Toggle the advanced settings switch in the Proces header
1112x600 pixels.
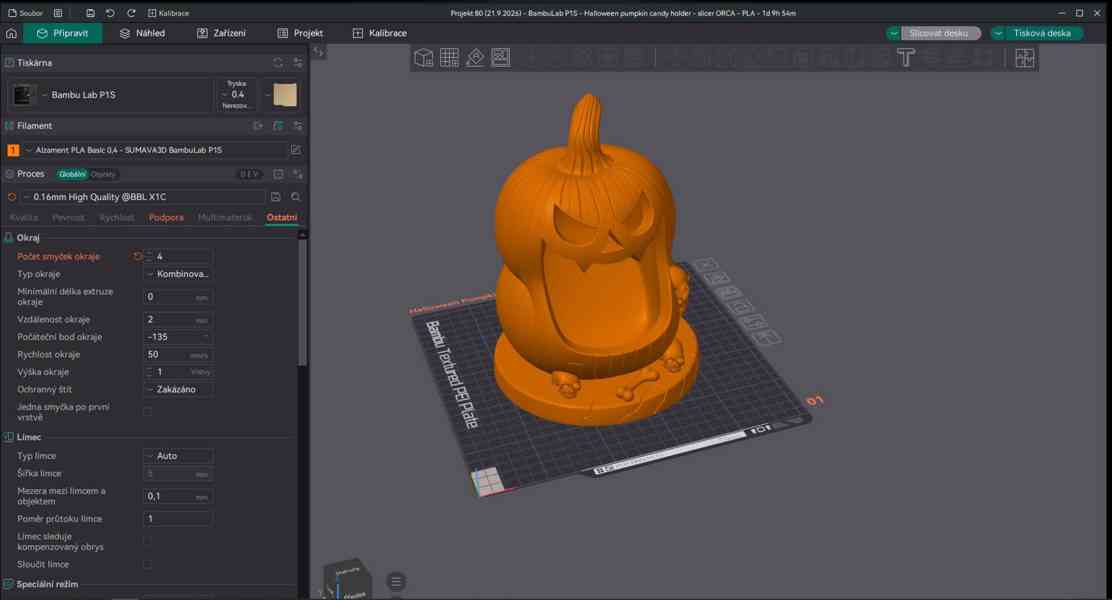click(x=249, y=174)
